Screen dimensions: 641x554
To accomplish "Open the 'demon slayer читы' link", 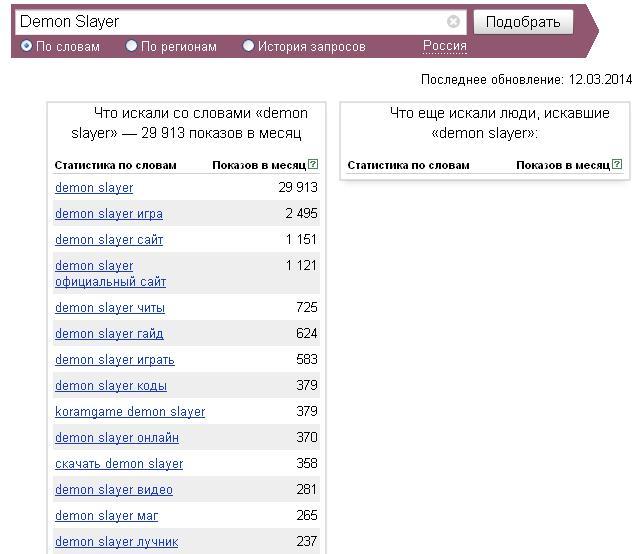I will (x=110, y=307).
